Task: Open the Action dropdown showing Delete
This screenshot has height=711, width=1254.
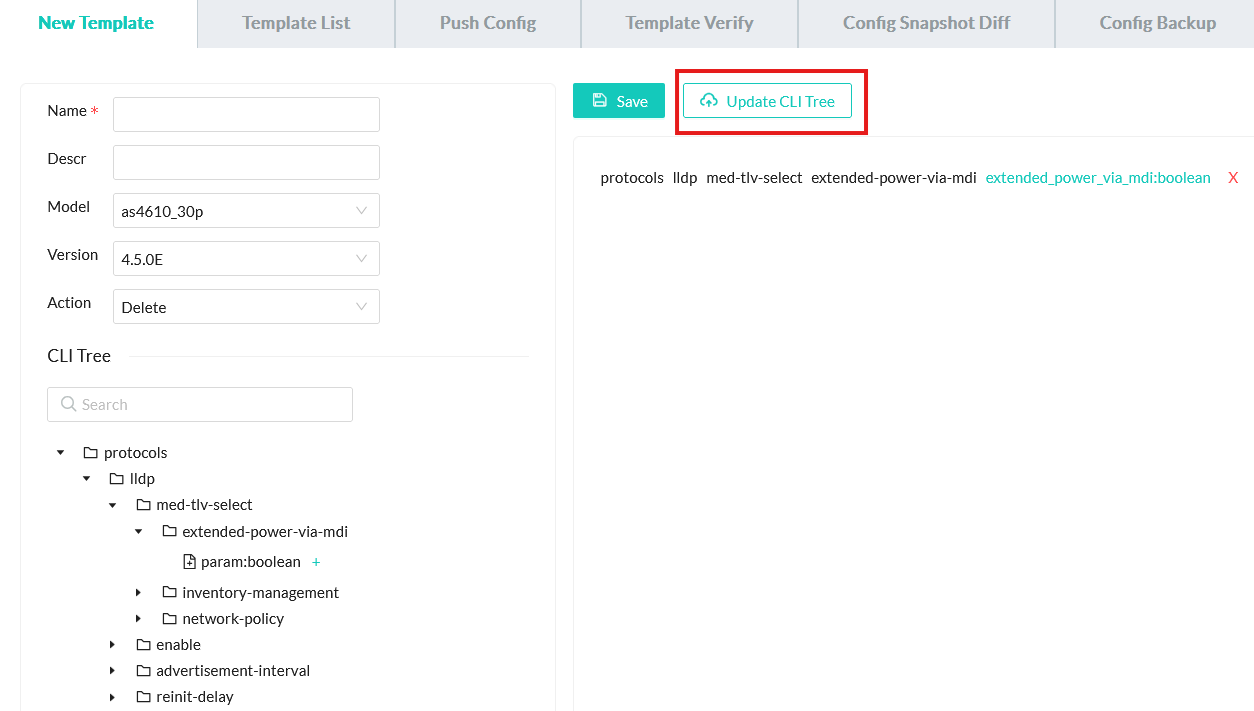Action: 246,307
